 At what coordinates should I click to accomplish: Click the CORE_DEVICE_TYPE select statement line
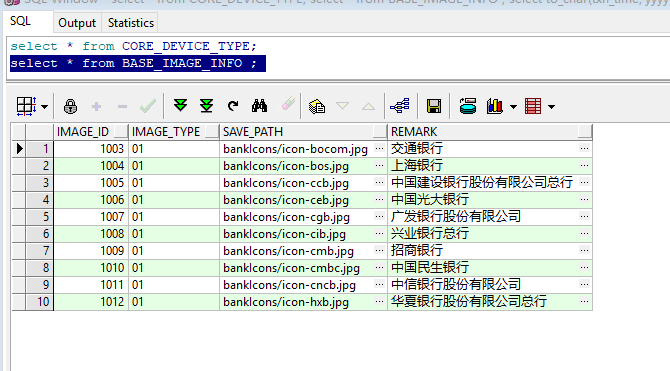[133, 46]
